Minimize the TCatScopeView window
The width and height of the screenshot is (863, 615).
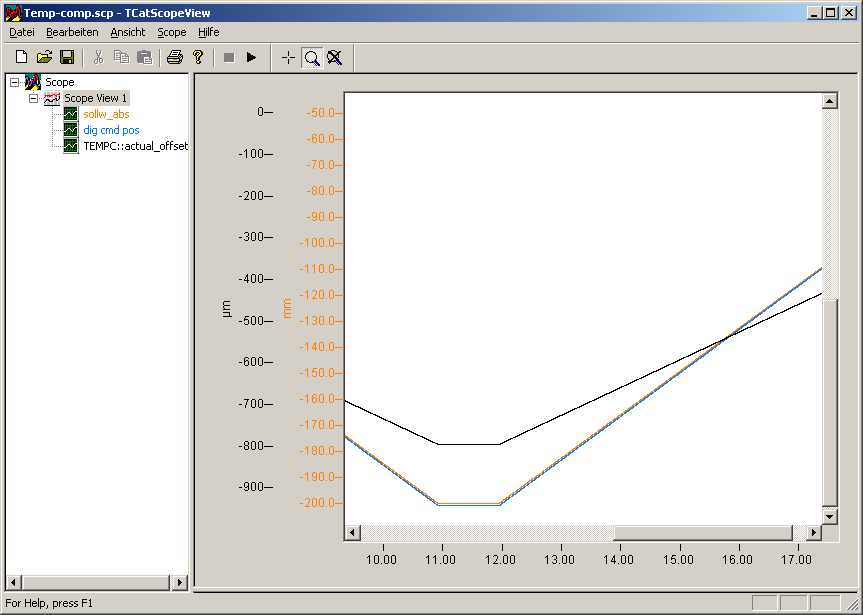[815, 13]
